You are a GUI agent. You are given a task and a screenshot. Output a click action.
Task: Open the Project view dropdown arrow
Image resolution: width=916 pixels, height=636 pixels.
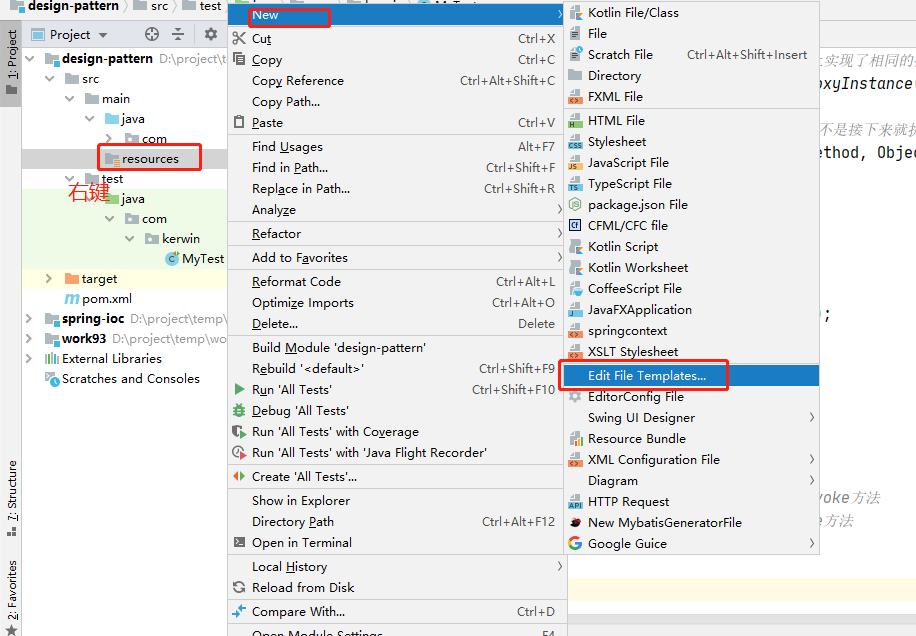tap(103, 35)
